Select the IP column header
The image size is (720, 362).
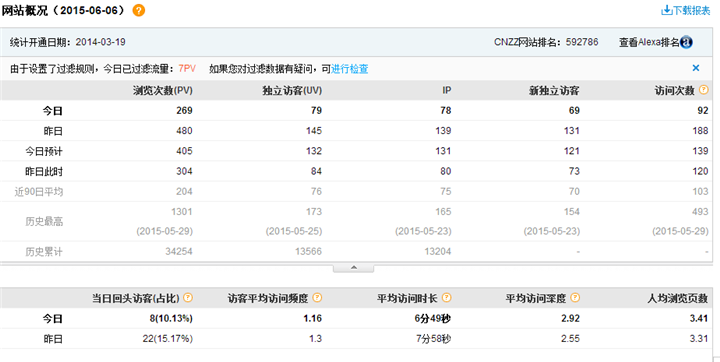pyautogui.click(x=446, y=90)
